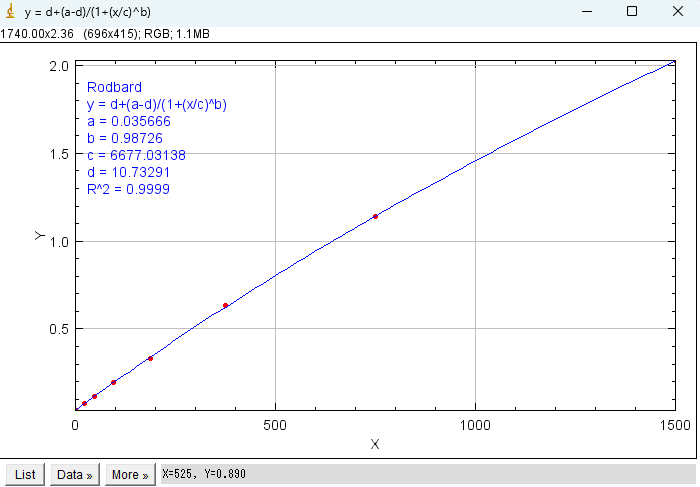Minimize the plot window
700x487 pixels.
[x=585, y=11]
